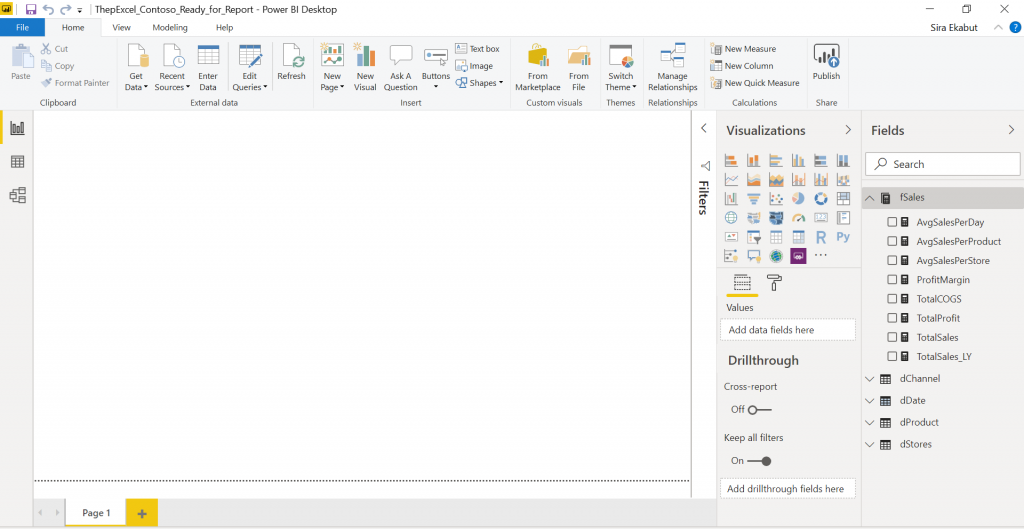Image resolution: width=1024 pixels, height=529 pixels.
Task: Select the Card (123) visual
Action: 821,217
